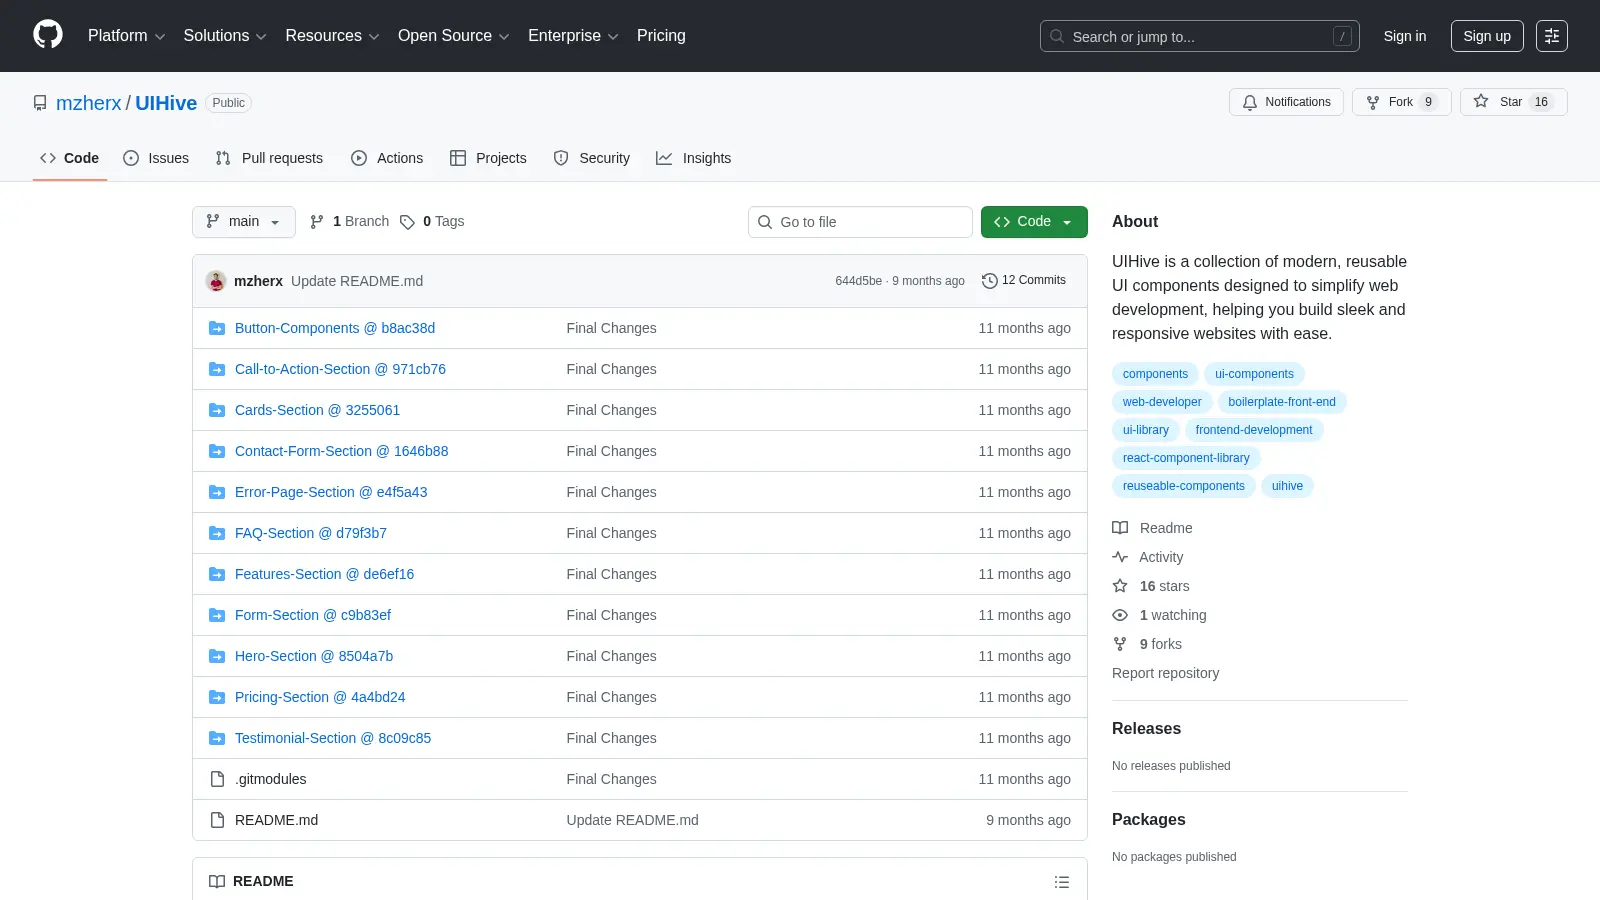Open Activity link in About sidebar

(1147, 557)
